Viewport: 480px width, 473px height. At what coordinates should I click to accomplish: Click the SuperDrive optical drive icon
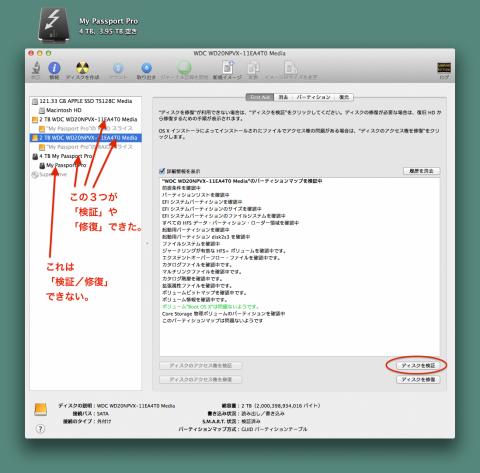pos(35,175)
